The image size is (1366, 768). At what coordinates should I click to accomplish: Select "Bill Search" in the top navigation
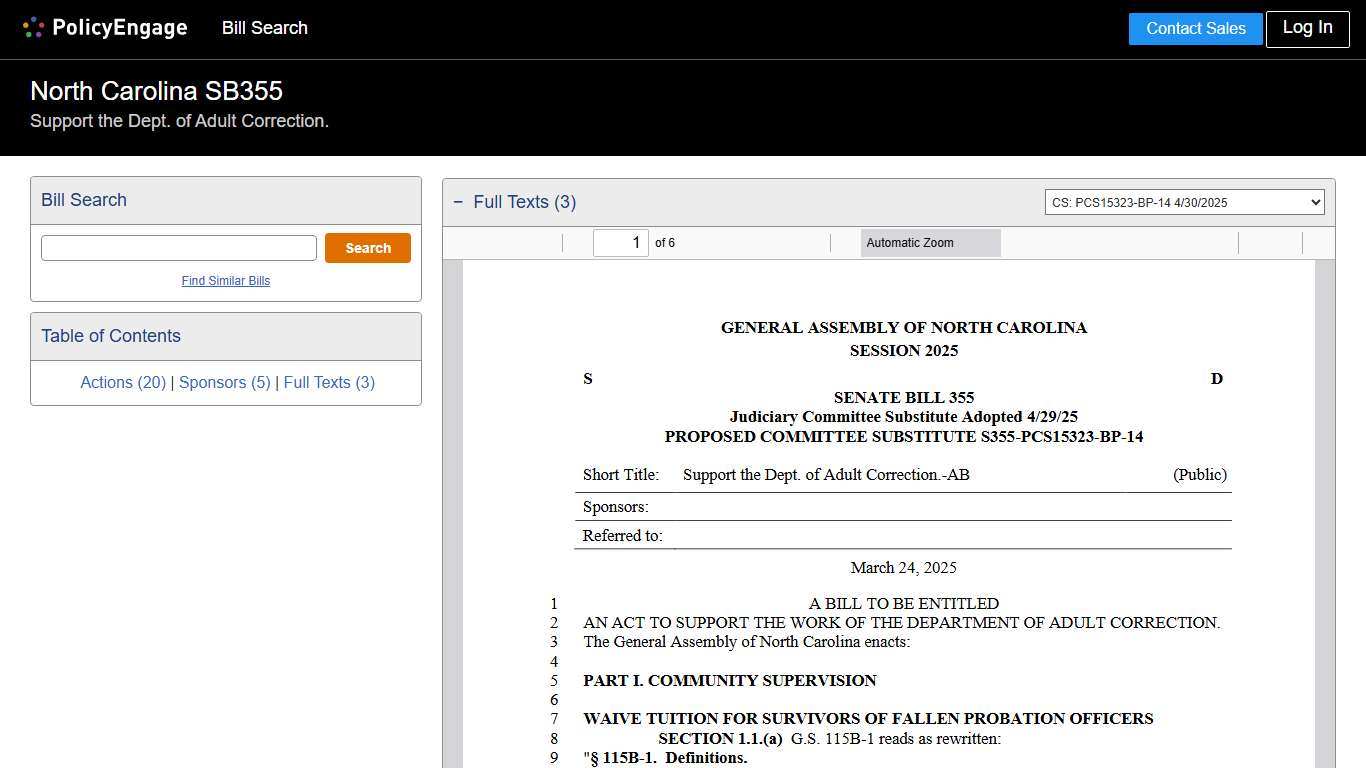pos(264,28)
